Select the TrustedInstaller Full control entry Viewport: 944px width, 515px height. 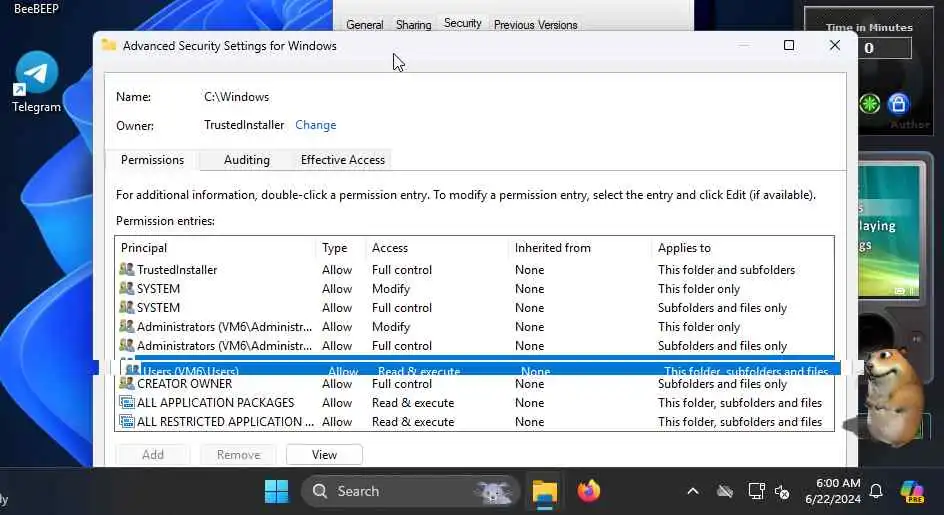[474, 270]
